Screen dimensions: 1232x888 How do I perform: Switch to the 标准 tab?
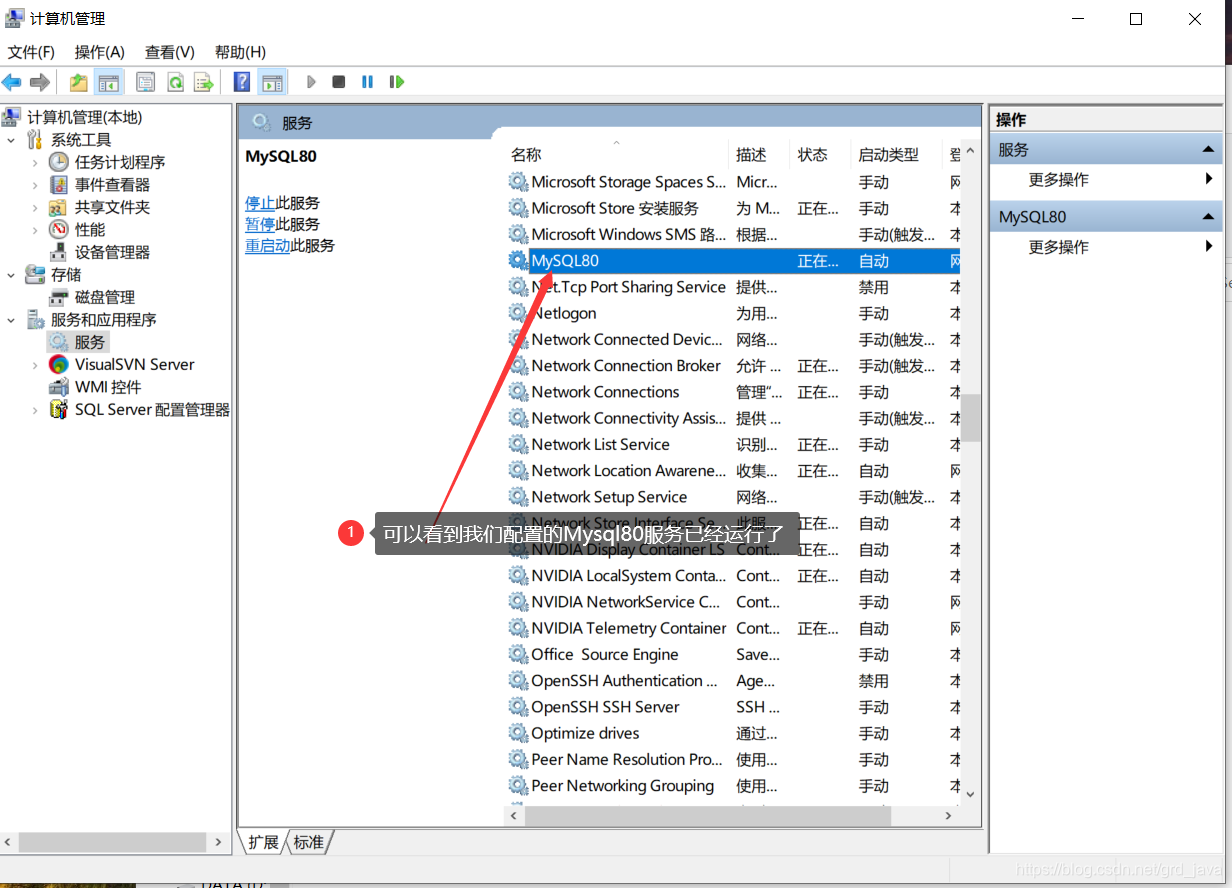[309, 843]
